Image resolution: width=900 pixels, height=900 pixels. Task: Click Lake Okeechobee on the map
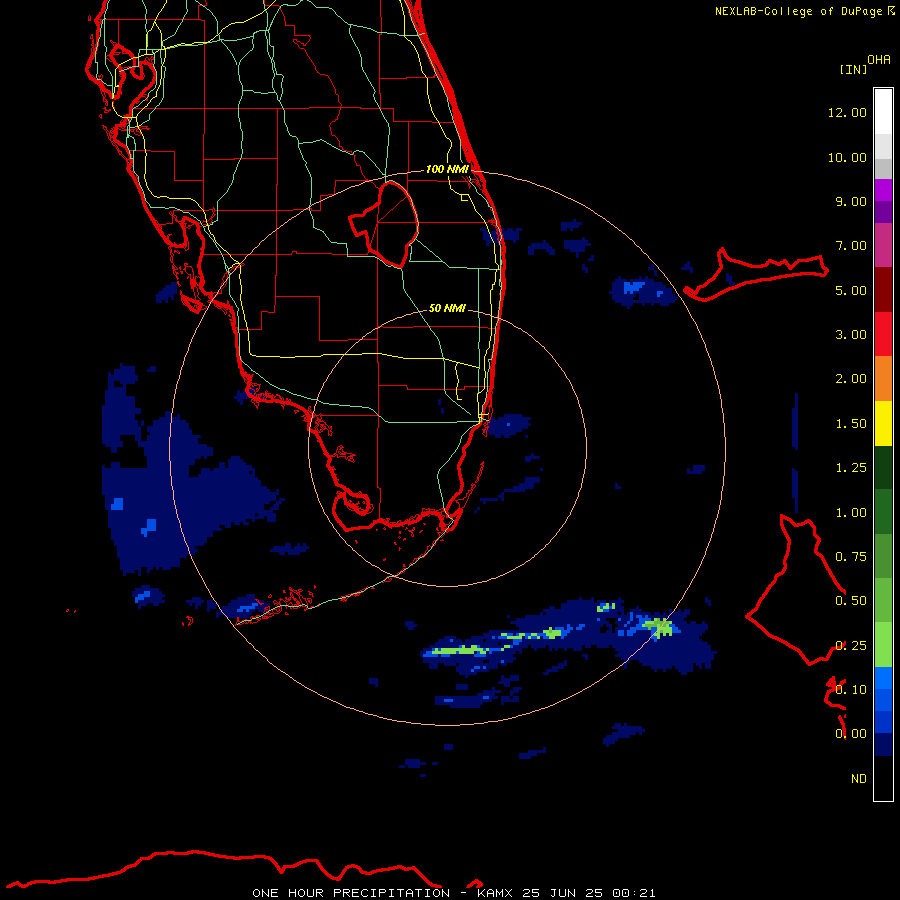384,224
